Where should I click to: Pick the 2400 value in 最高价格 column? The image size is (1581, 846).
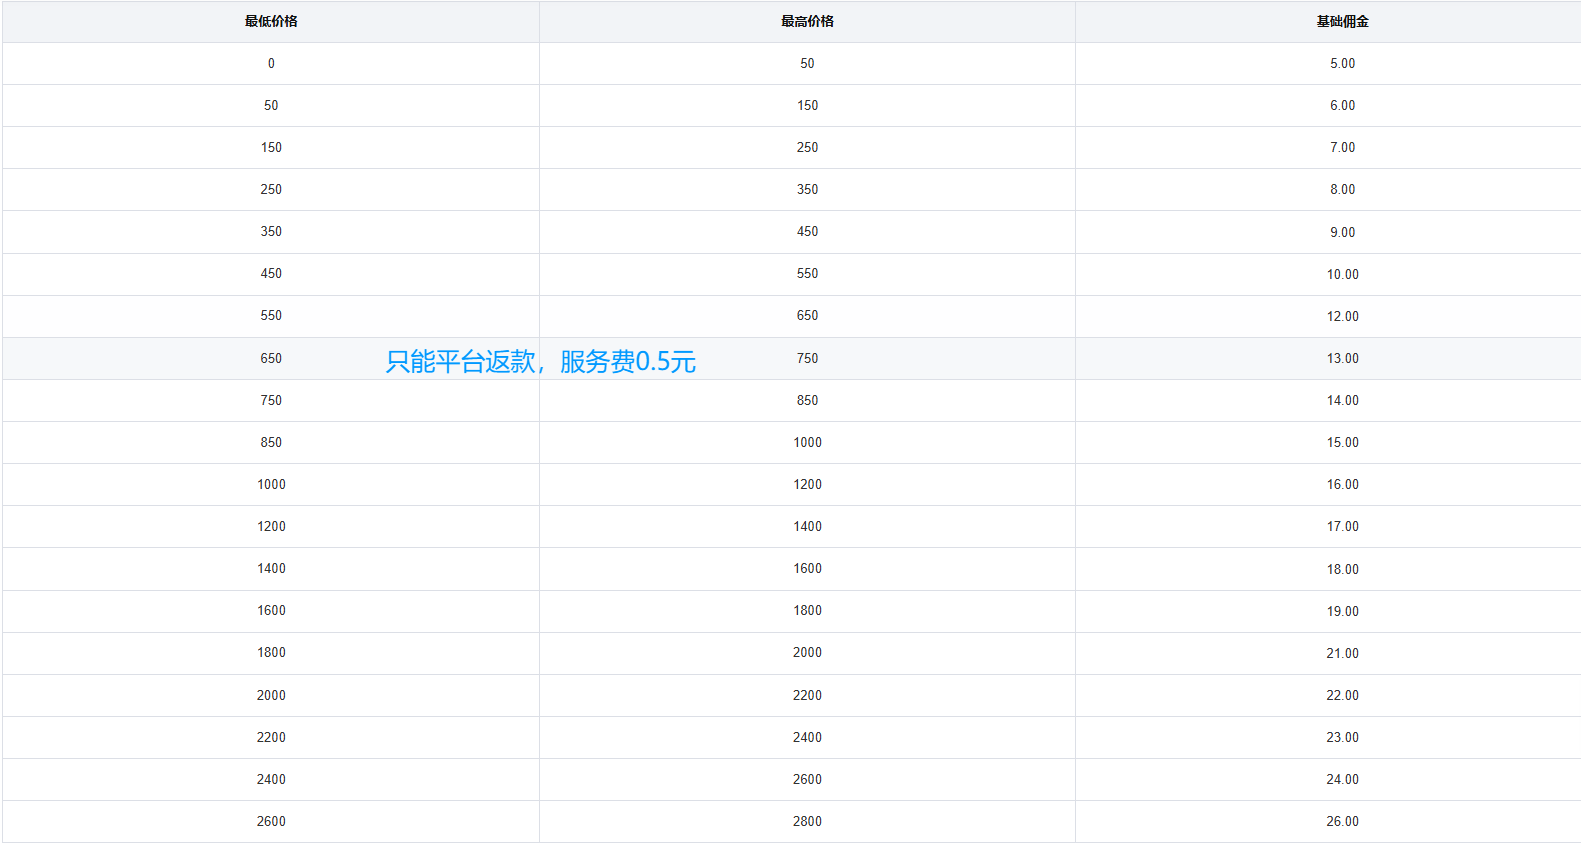[x=807, y=738]
